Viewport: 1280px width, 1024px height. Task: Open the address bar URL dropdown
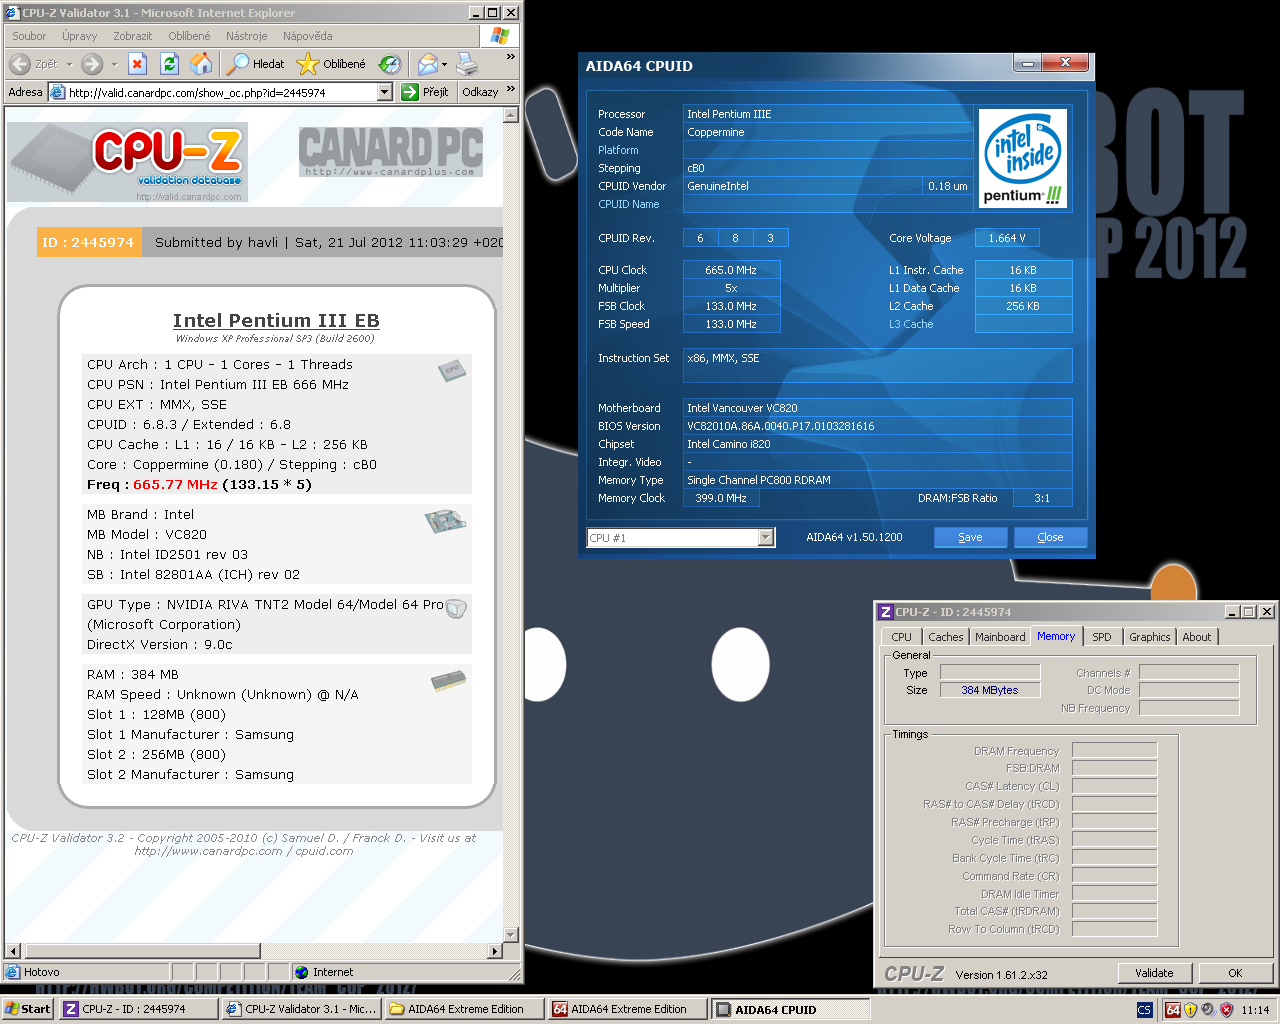pos(385,92)
